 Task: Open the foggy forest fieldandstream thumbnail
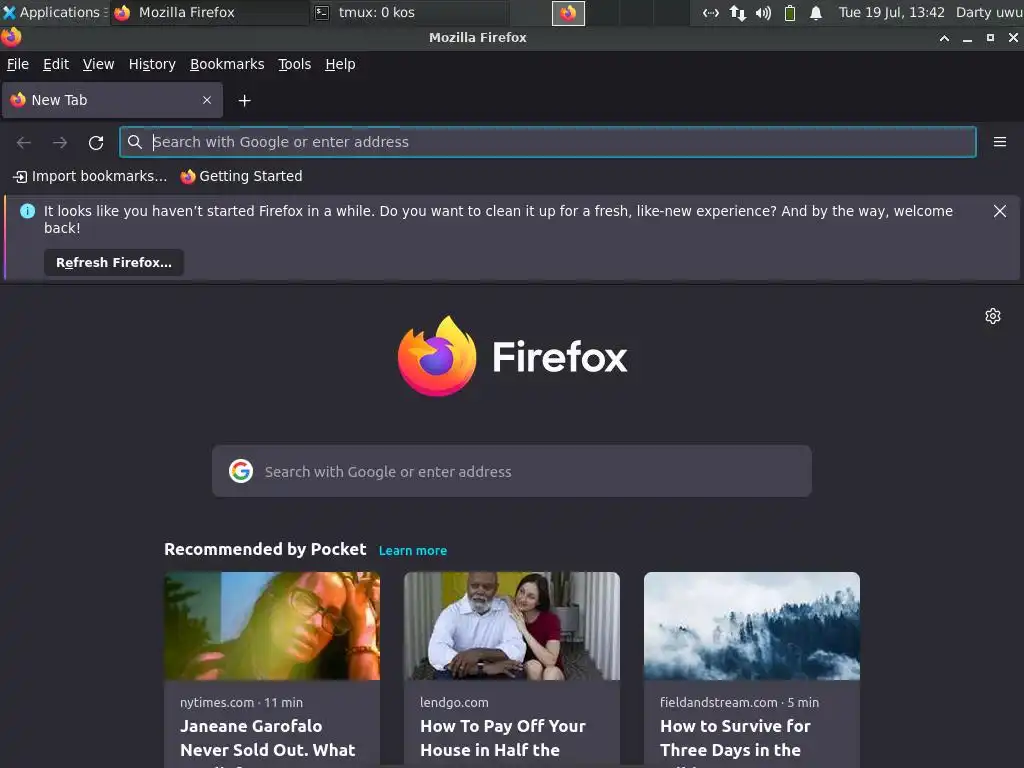pos(752,626)
